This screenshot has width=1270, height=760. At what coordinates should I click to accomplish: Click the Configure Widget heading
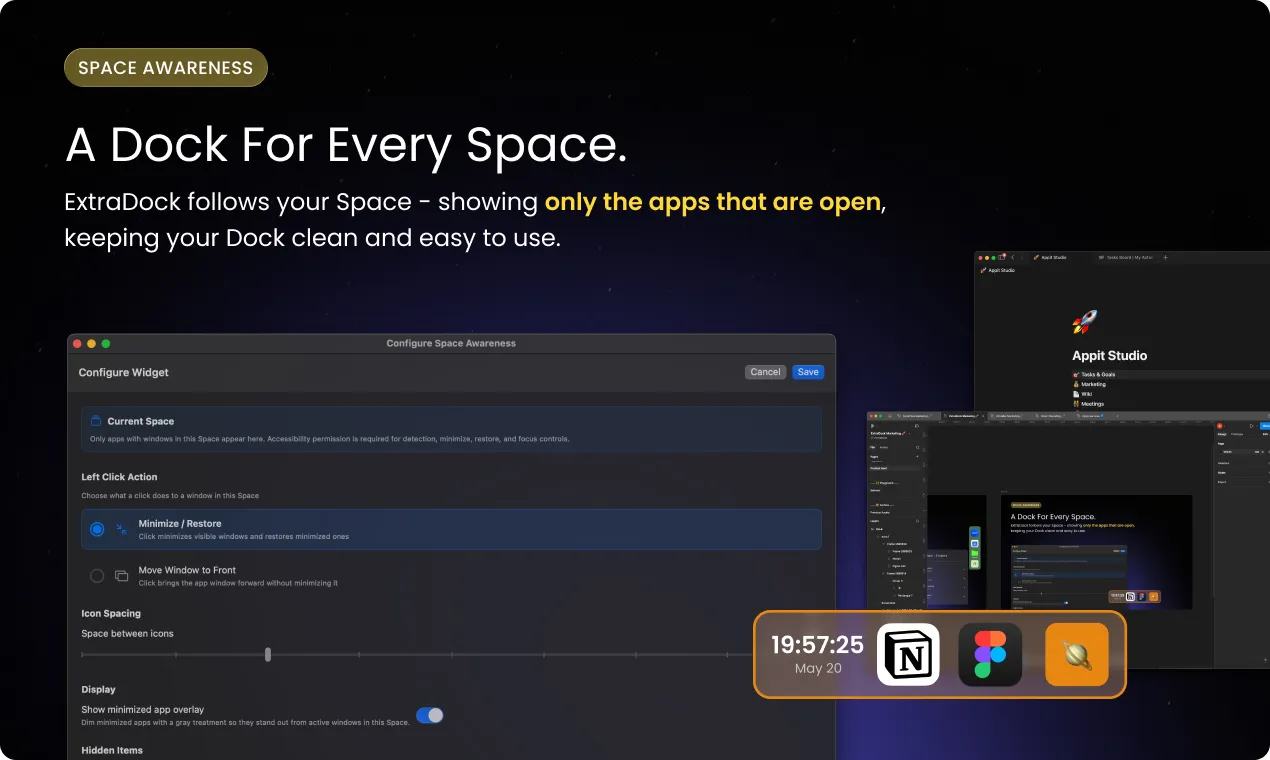(x=124, y=372)
